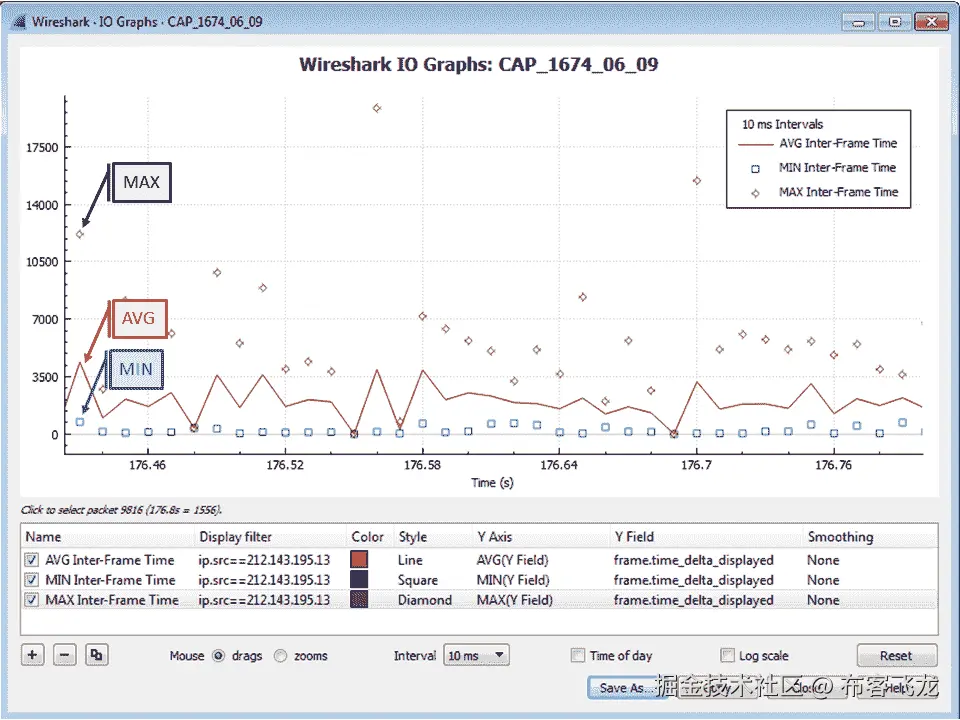
Task: Uncheck the AVG Inter-Frame Time graph
Action: [31, 560]
